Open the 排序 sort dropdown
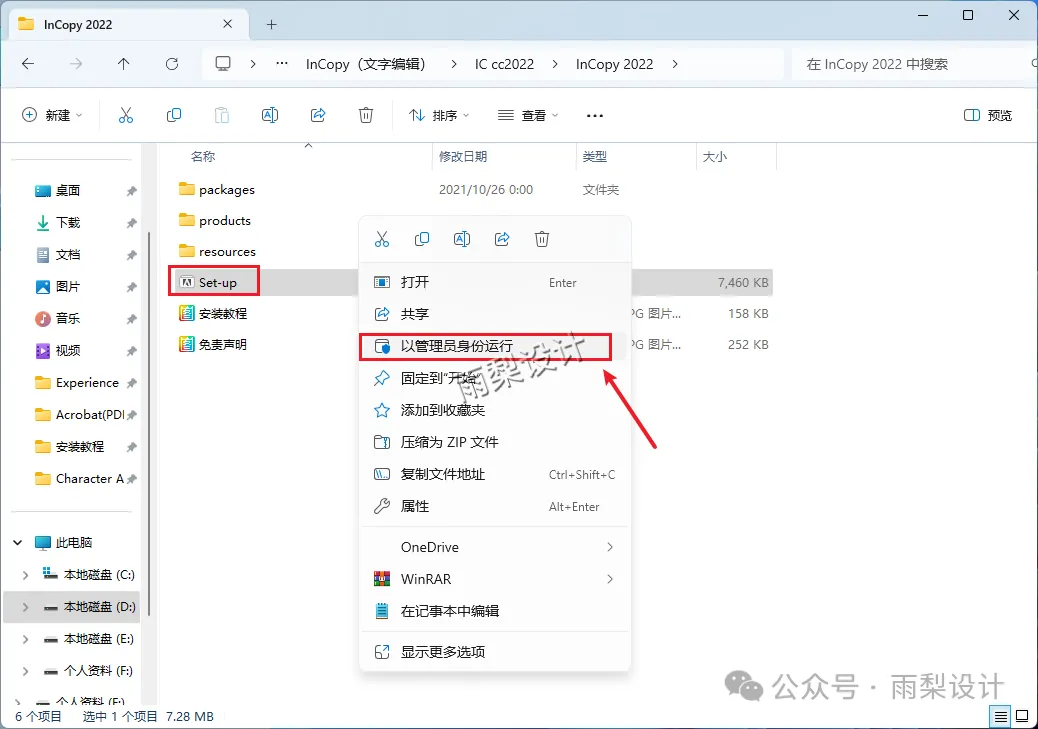 tap(439, 115)
